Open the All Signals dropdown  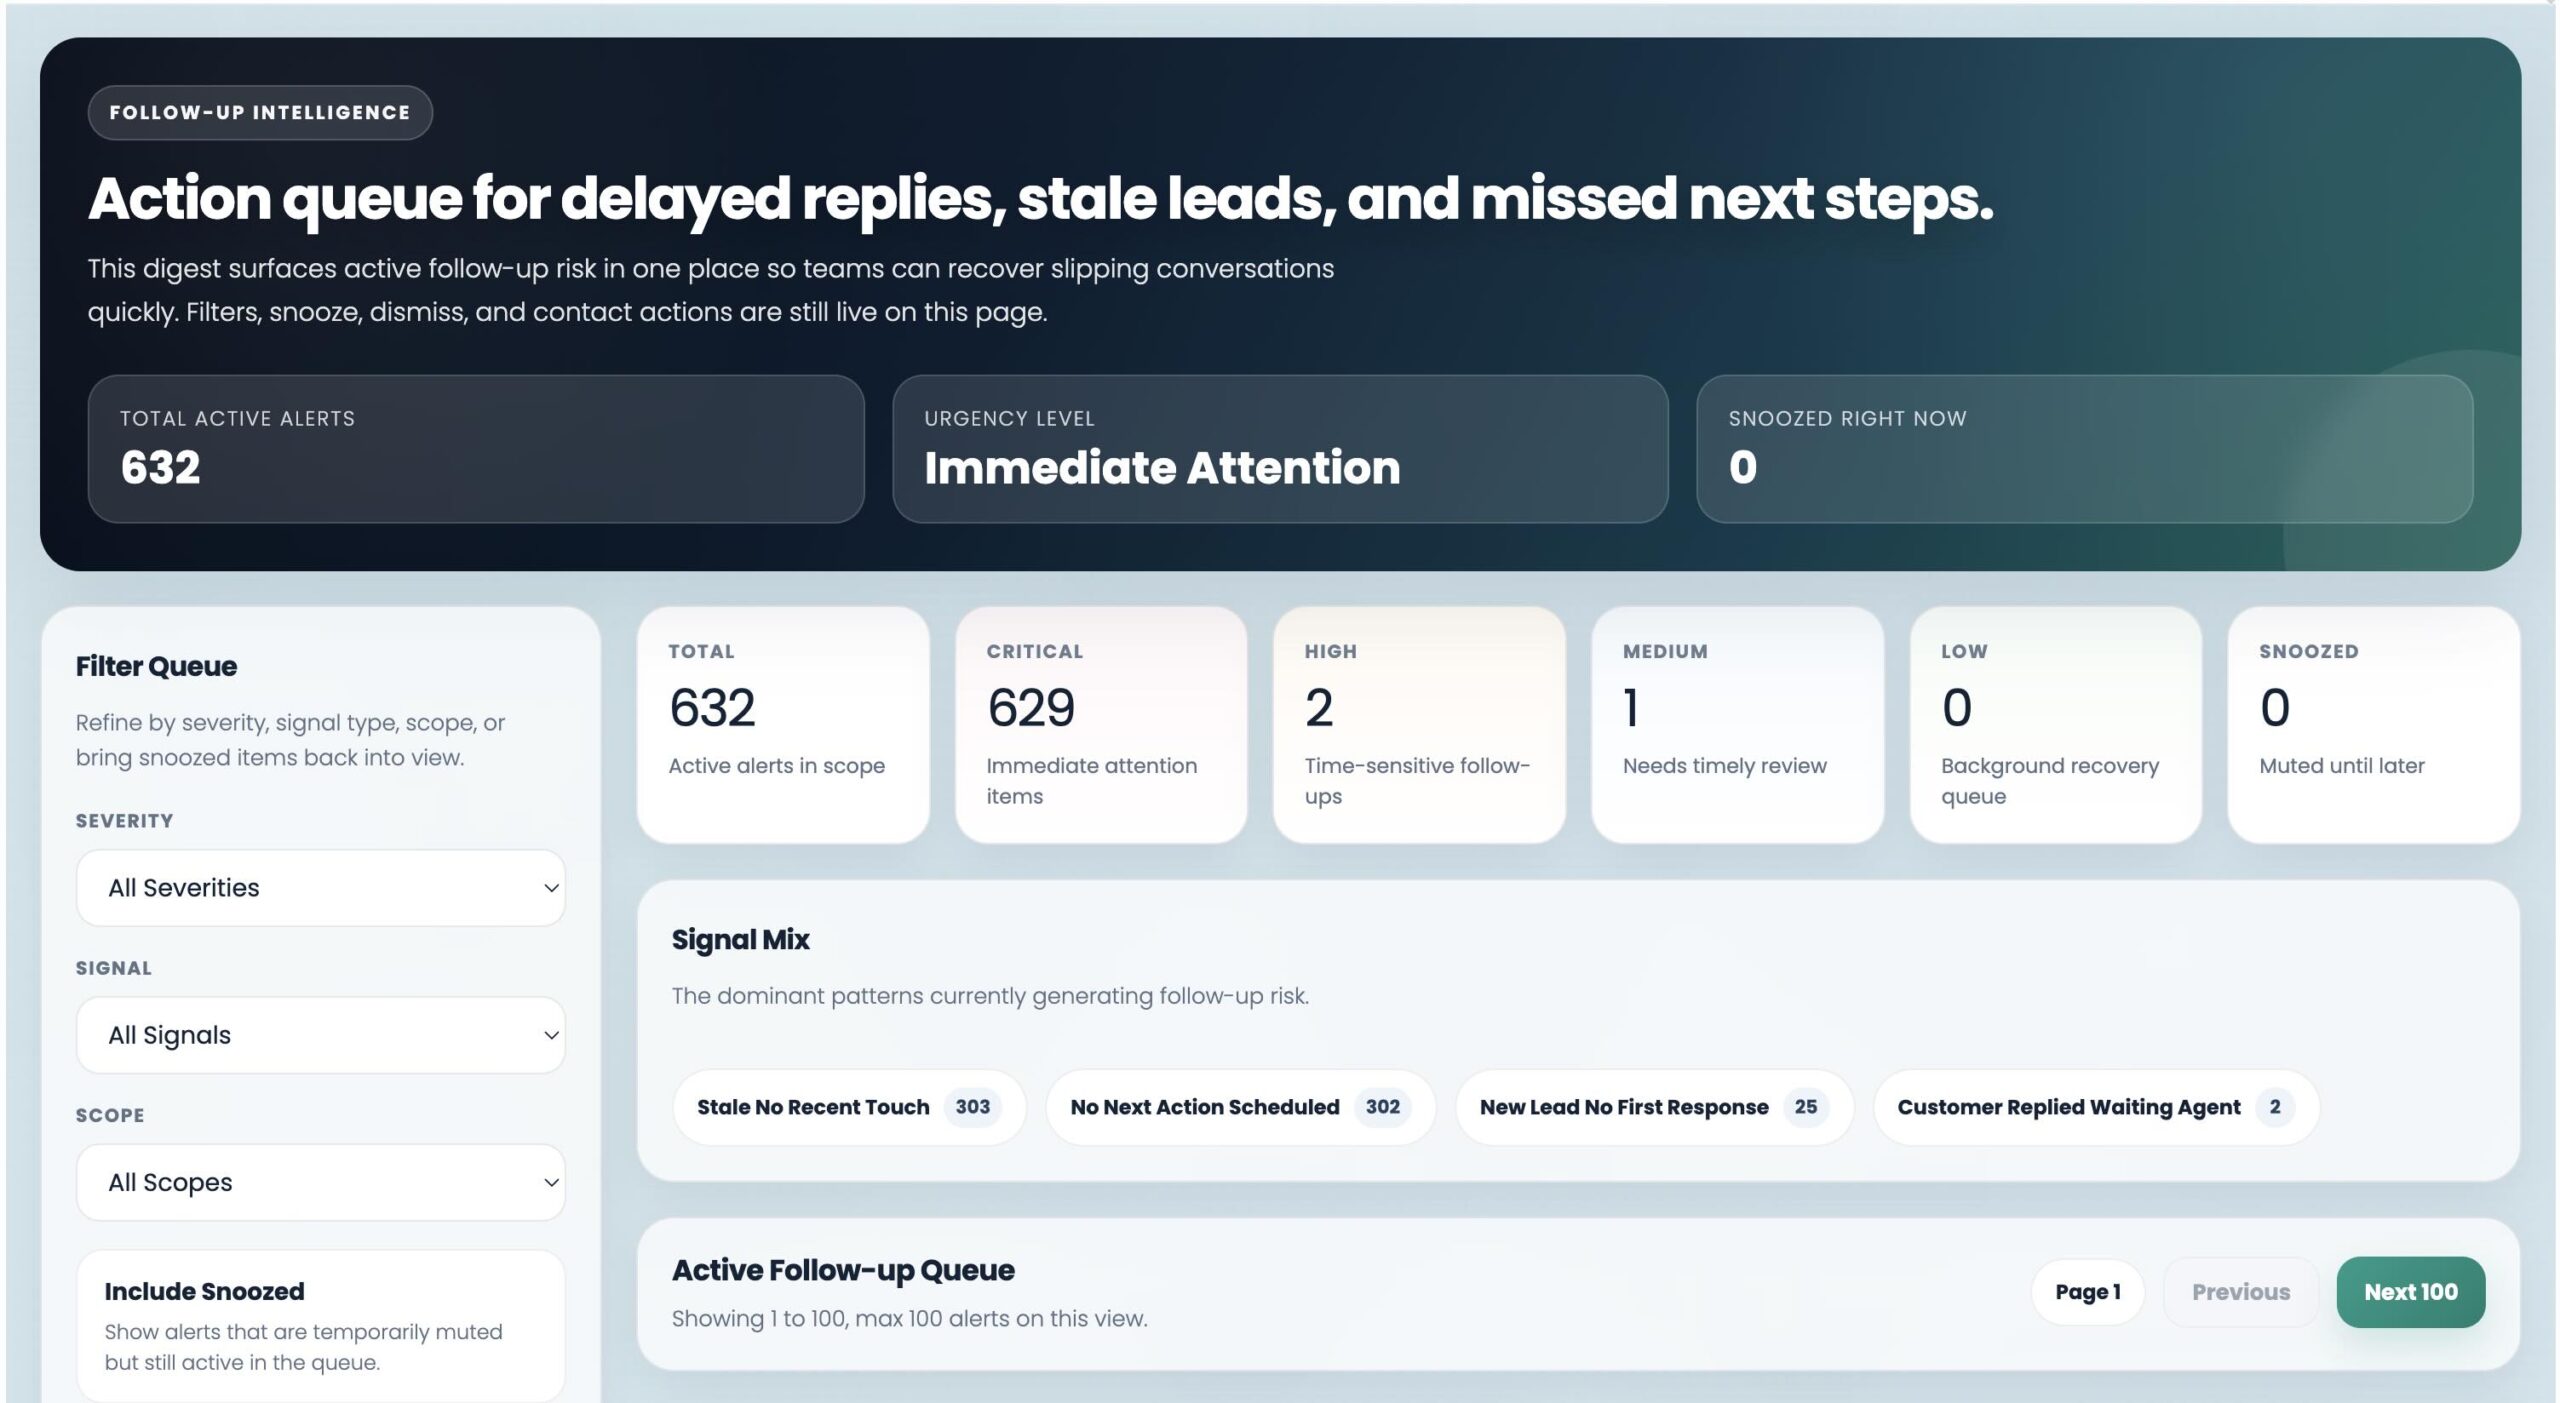[320, 1035]
